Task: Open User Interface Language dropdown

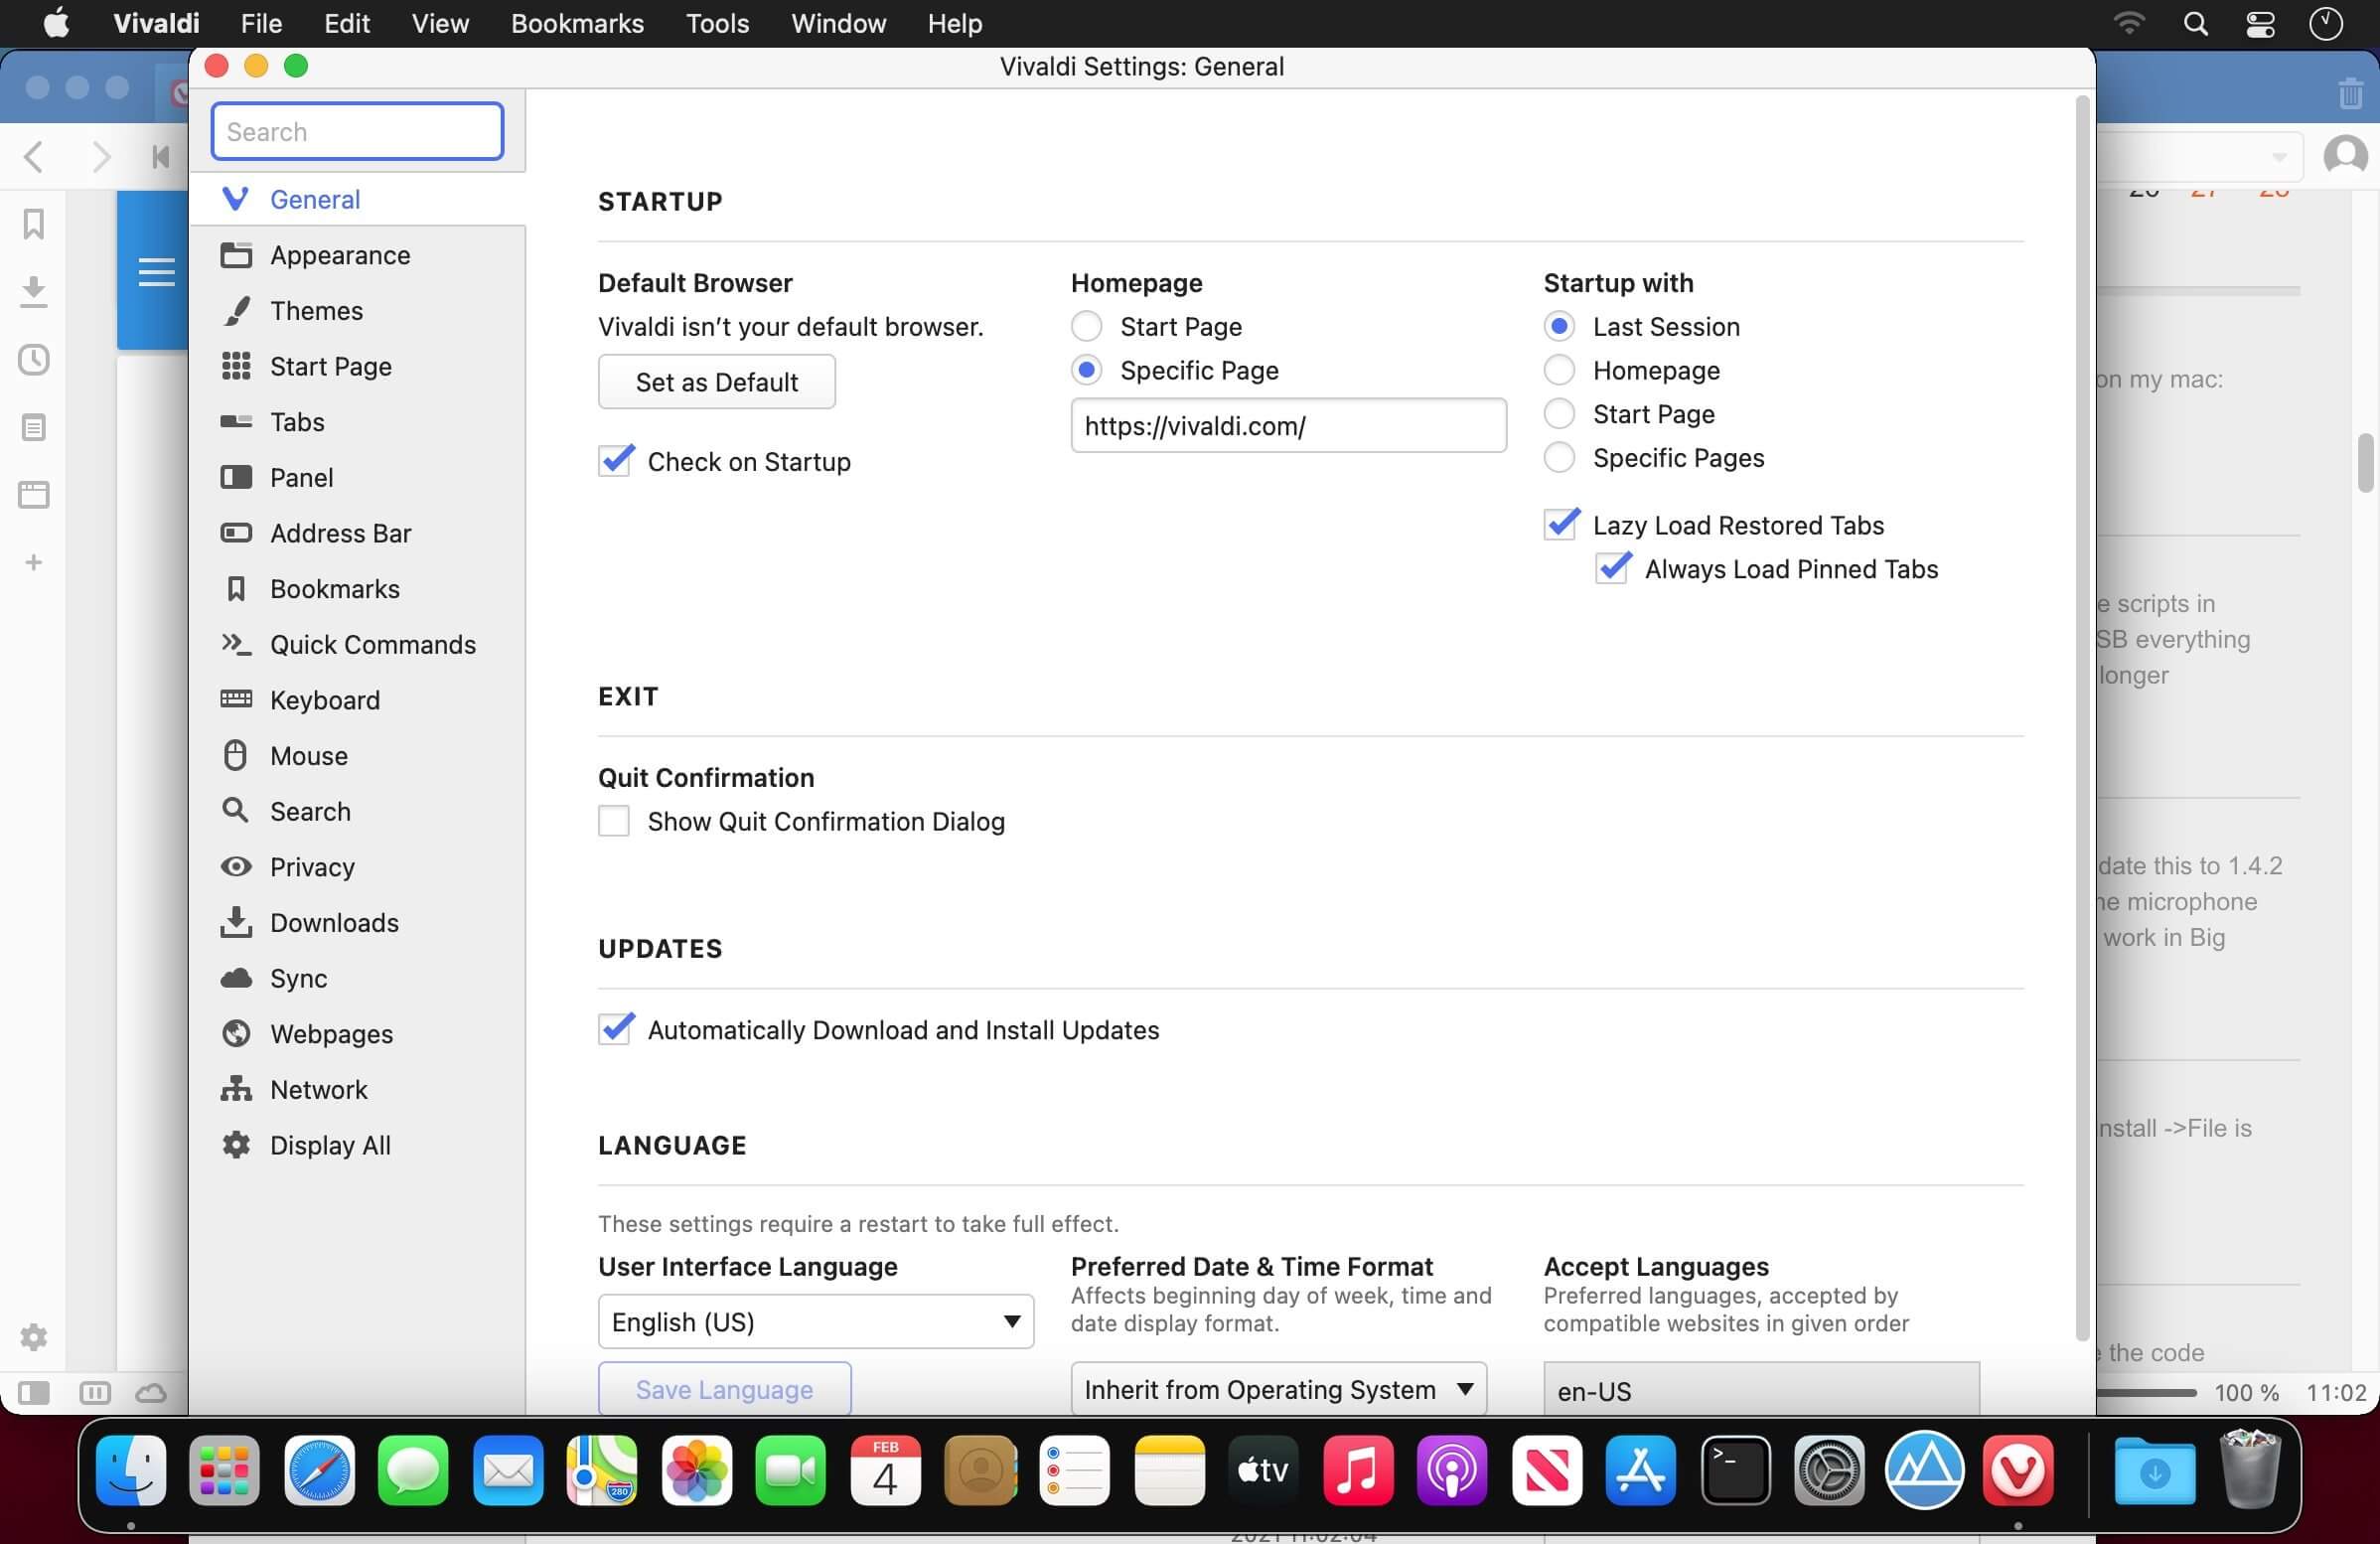Action: [x=816, y=1321]
